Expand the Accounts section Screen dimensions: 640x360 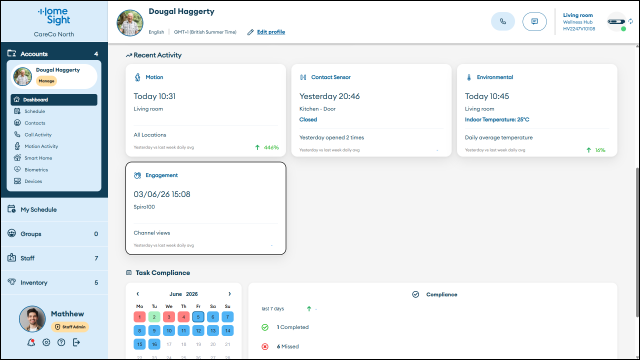[54, 53]
